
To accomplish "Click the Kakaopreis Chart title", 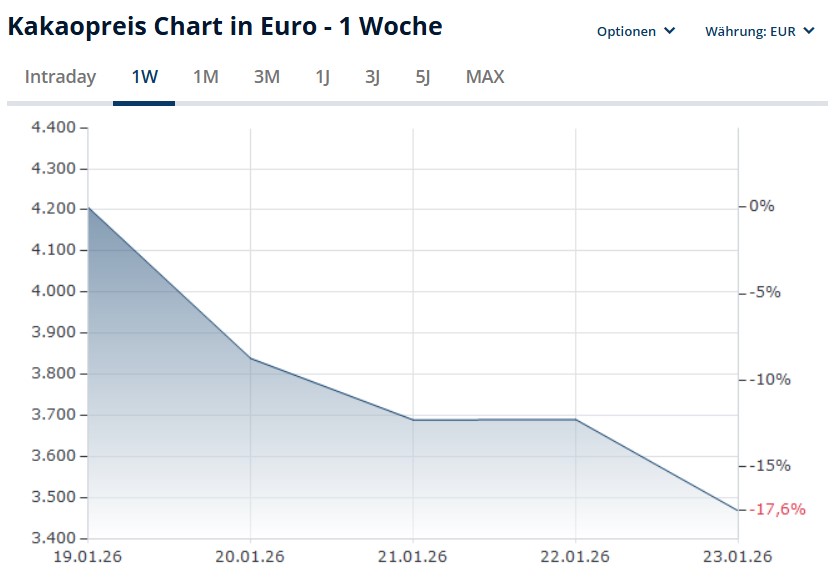I will [x=224, y=26].
